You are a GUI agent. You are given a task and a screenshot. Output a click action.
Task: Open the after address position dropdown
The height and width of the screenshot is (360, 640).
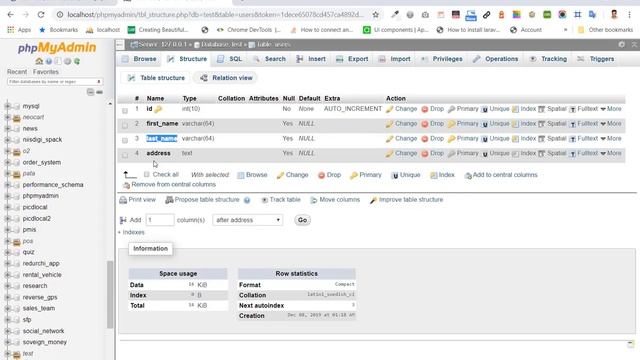click(x=247, y=220)
